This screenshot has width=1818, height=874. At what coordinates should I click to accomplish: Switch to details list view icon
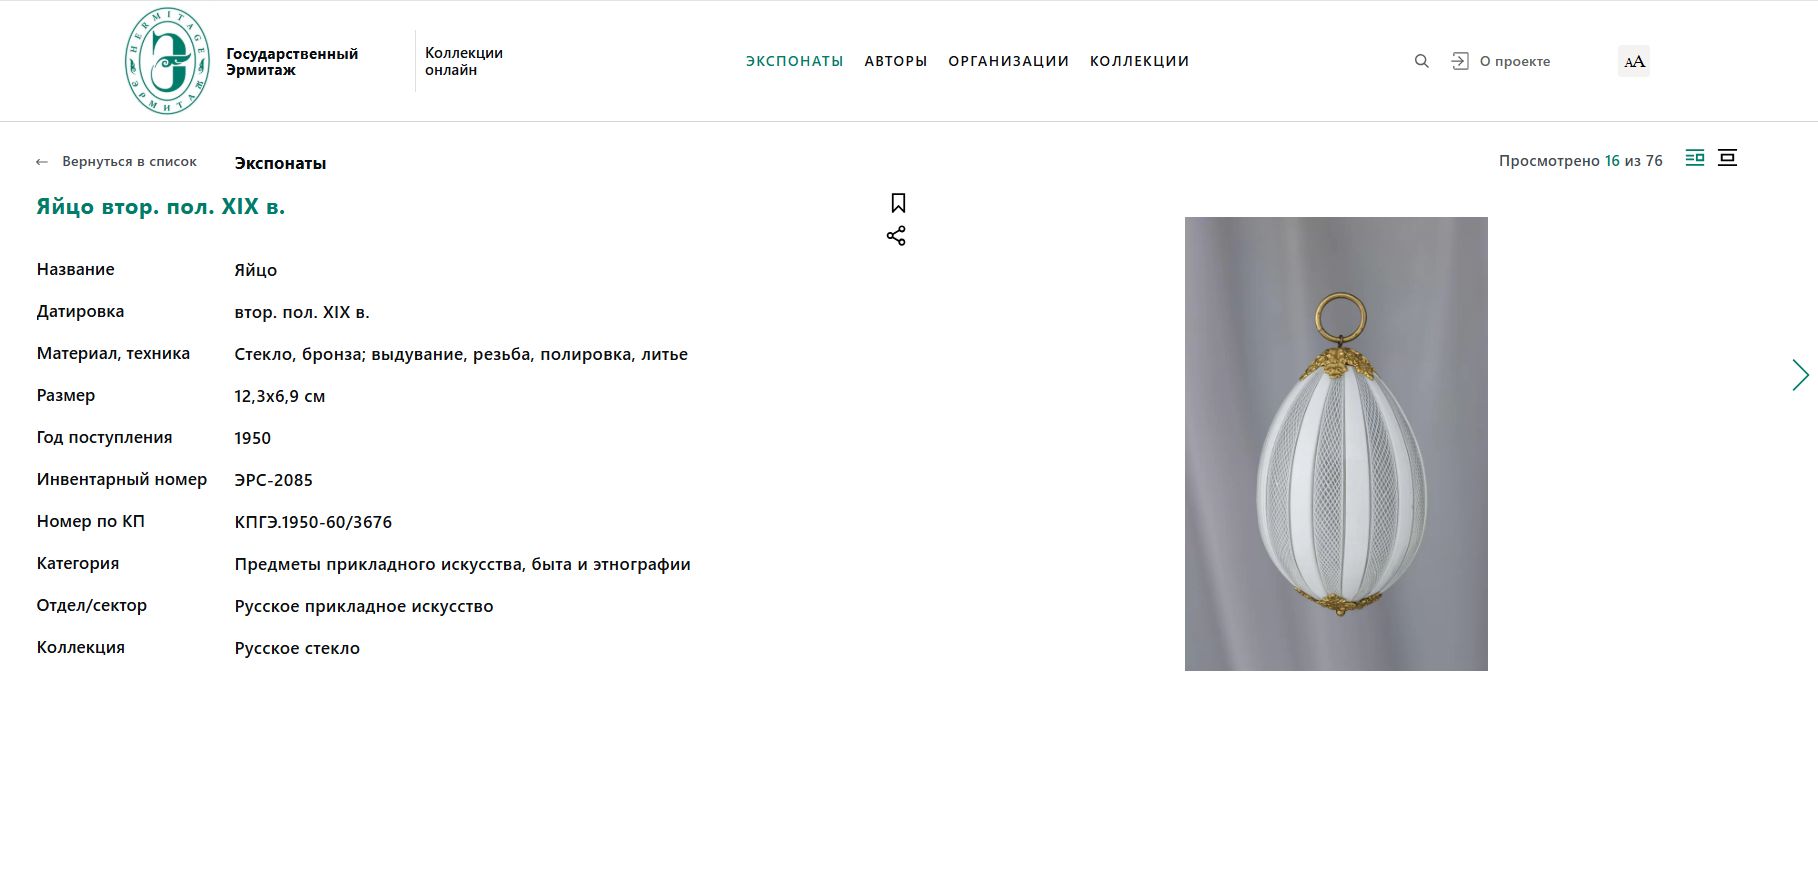coord(1694,158)
